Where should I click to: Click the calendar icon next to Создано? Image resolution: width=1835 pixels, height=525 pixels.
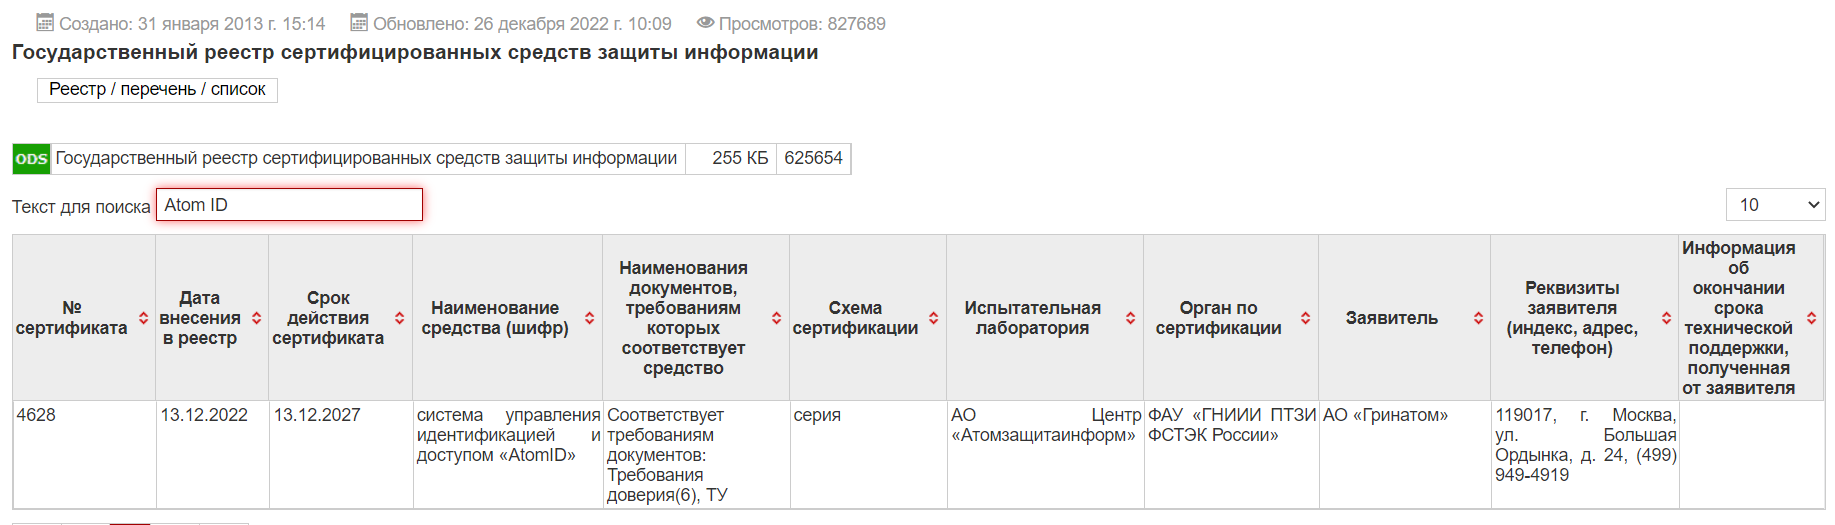click(45, 23)
